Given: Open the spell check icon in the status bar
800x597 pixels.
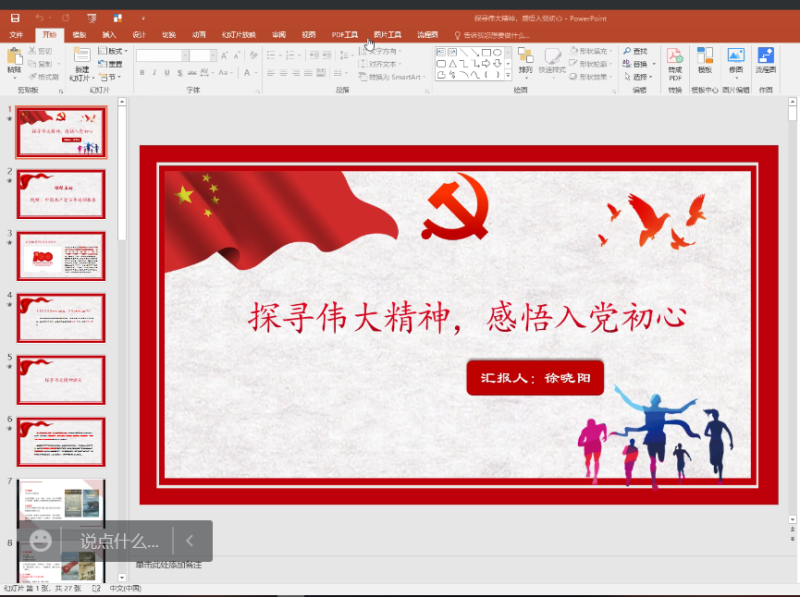Looking at the screenshot, I should coord(96,588).
